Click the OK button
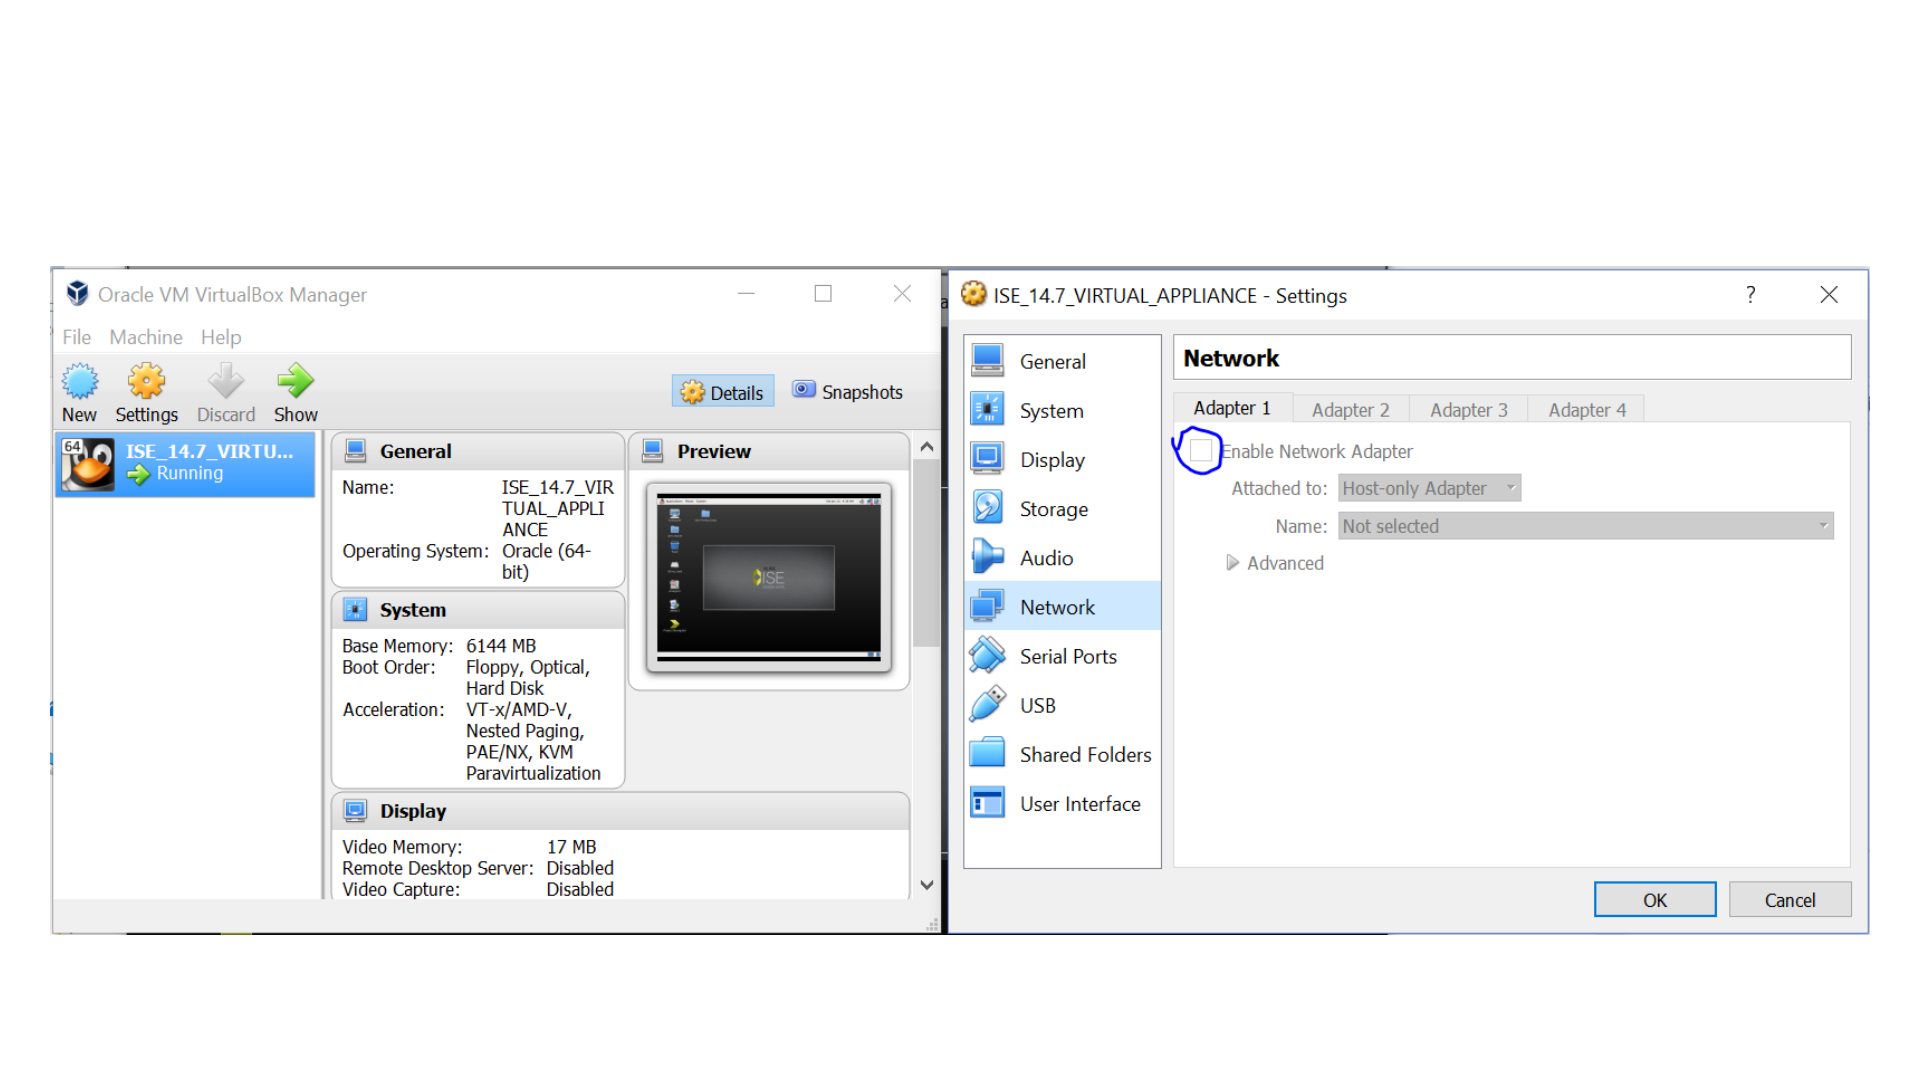The image size is (1920, 1080). tap(1654, 900)
